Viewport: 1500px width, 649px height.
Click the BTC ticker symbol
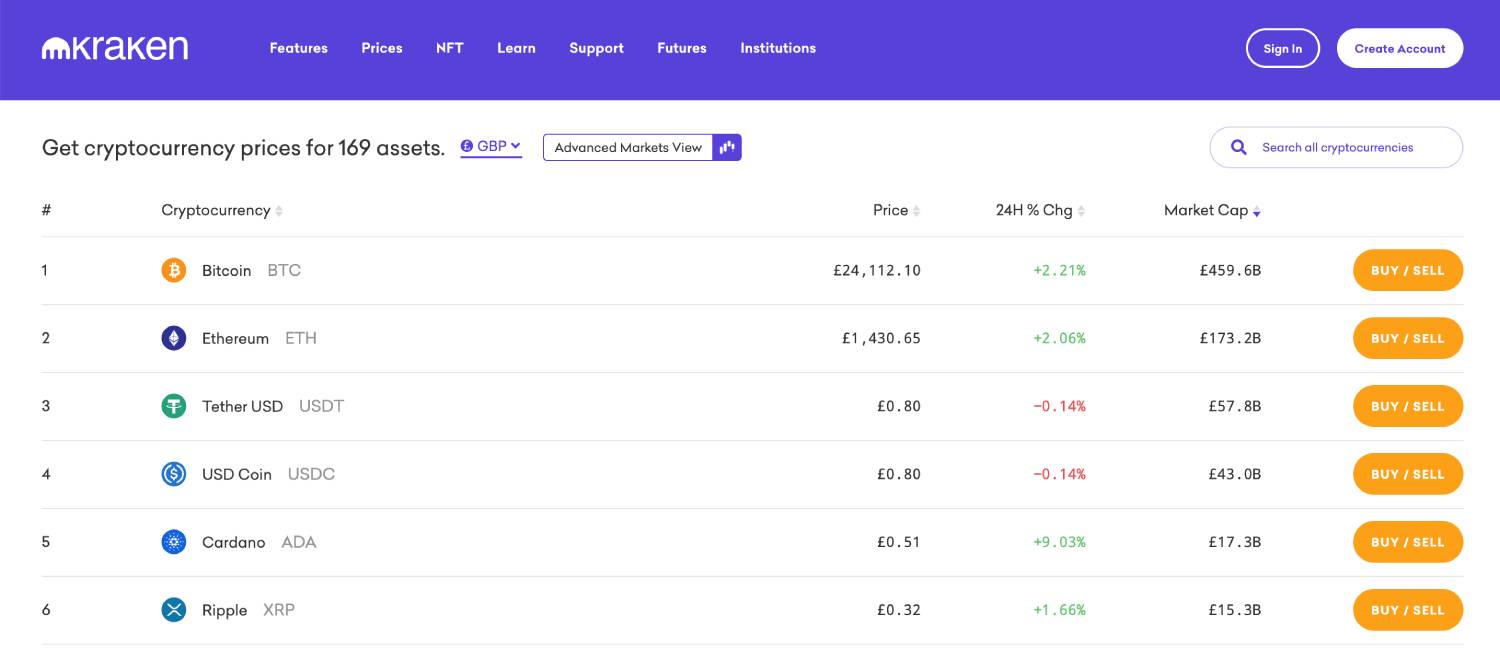point(284,270)
